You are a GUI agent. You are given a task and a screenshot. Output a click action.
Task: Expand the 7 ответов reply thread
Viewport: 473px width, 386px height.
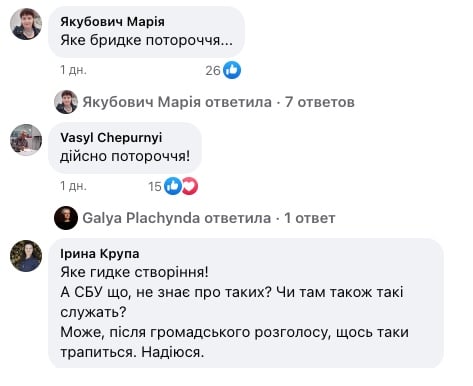(320, 102)
